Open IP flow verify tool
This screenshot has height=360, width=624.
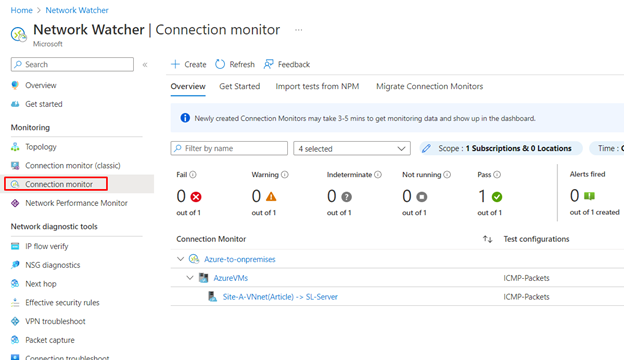coord(47,246)
